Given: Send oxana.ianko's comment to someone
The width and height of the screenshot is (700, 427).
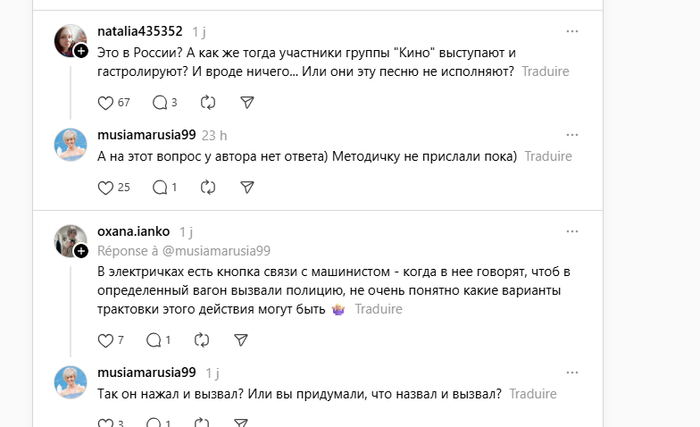Looking at the screenshot, I should click(x=240, y=340).
